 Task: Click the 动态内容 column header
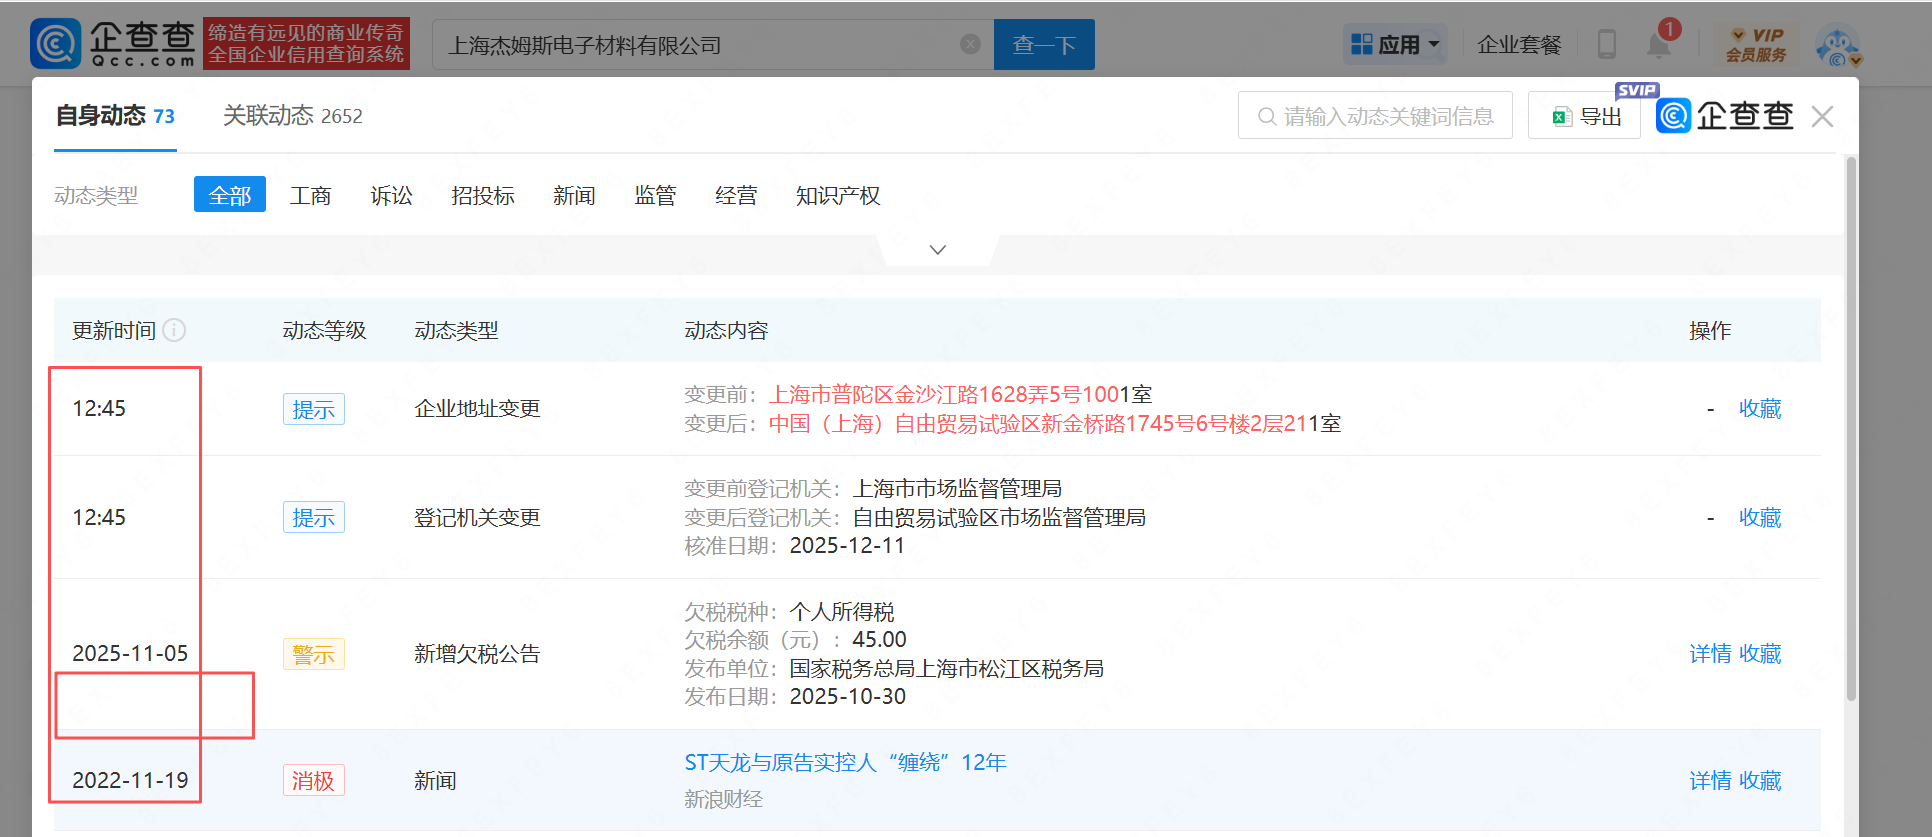tap(726, 330)
